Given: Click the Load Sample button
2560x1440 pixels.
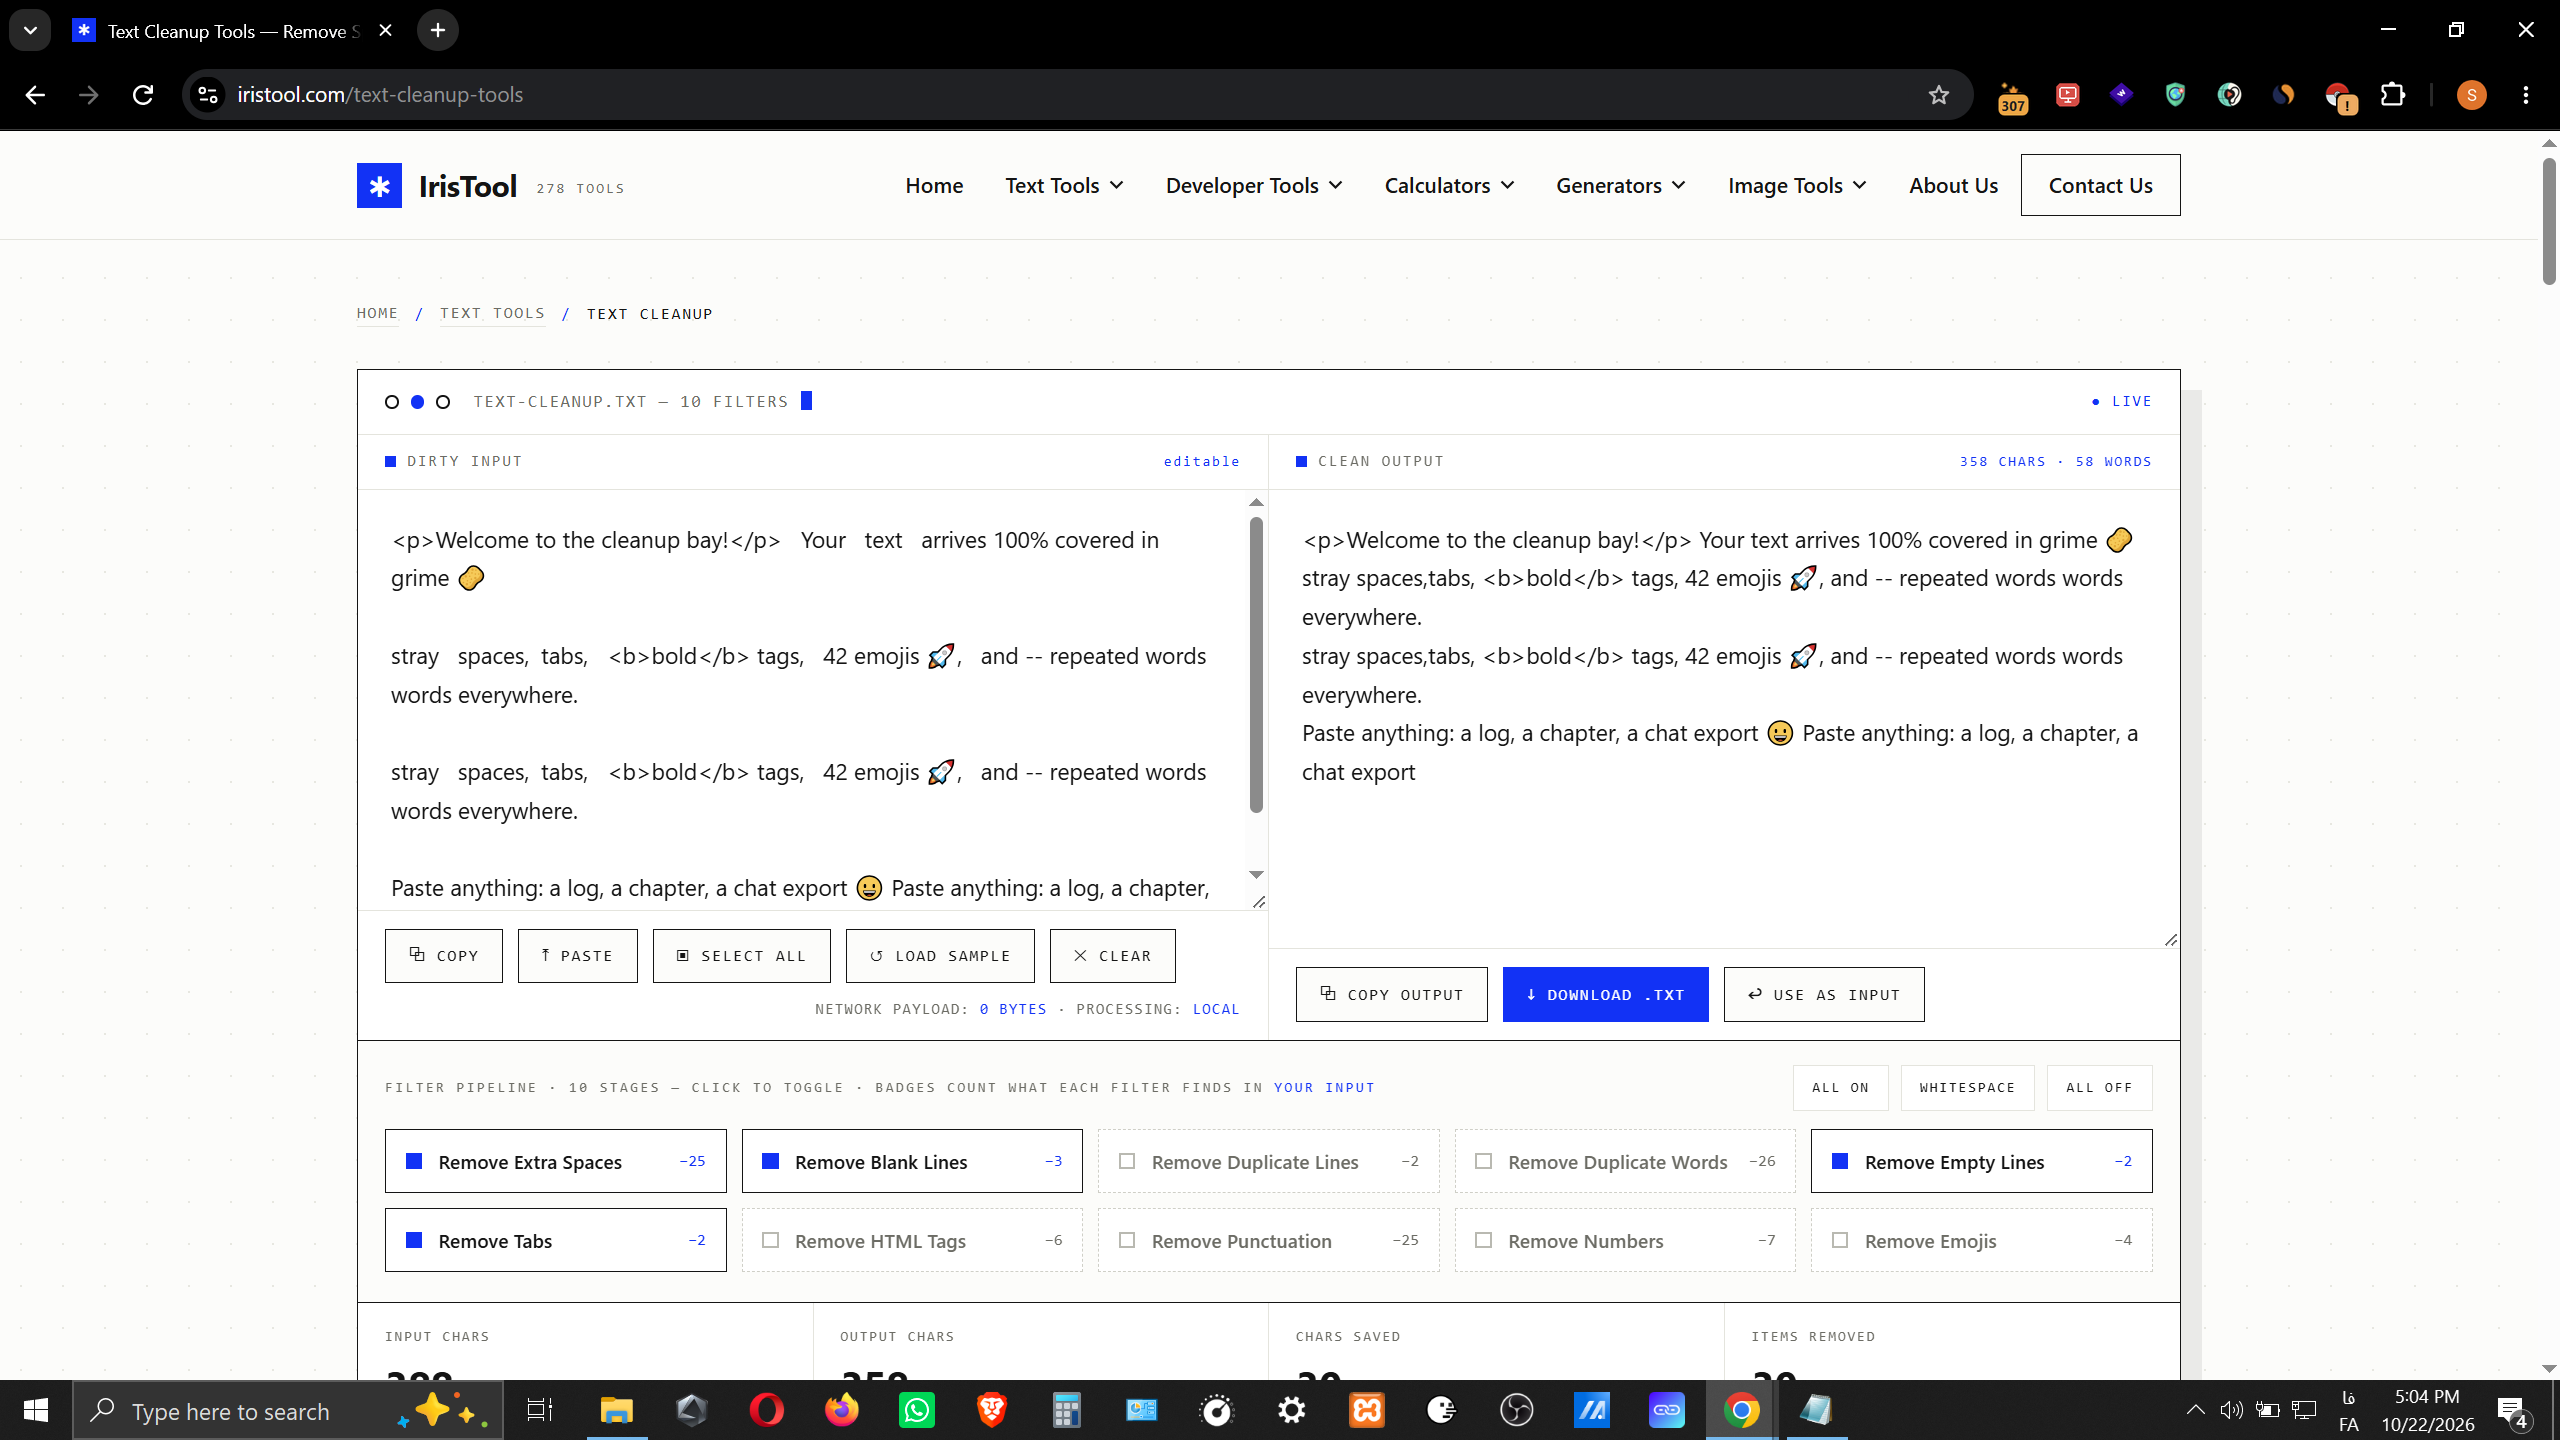Looking at the screenshot, I should [x=940, y=956].
